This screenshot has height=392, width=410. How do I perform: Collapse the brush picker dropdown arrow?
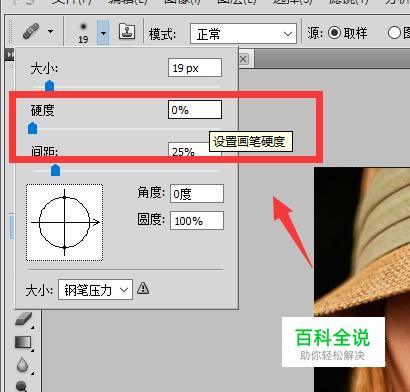point(103,33)
